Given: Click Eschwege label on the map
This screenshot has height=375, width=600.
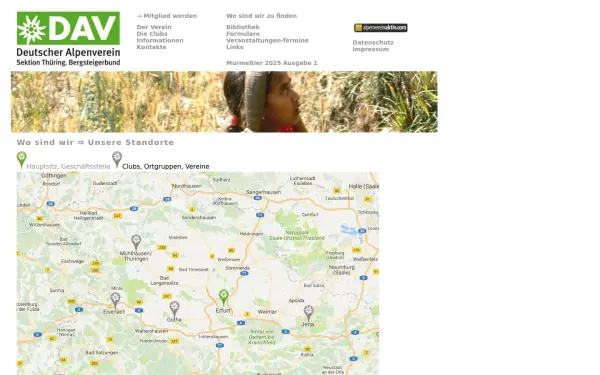Looking at the screenshot, I should 72,261.
